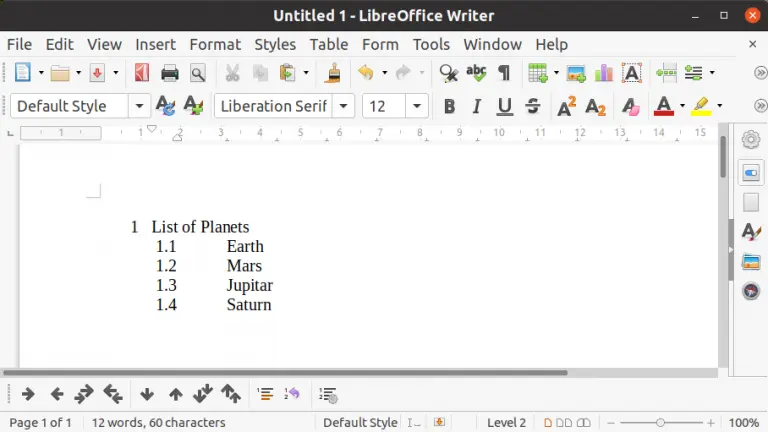
Task: Open the Format menu
Action: click(x=215, y=44)
